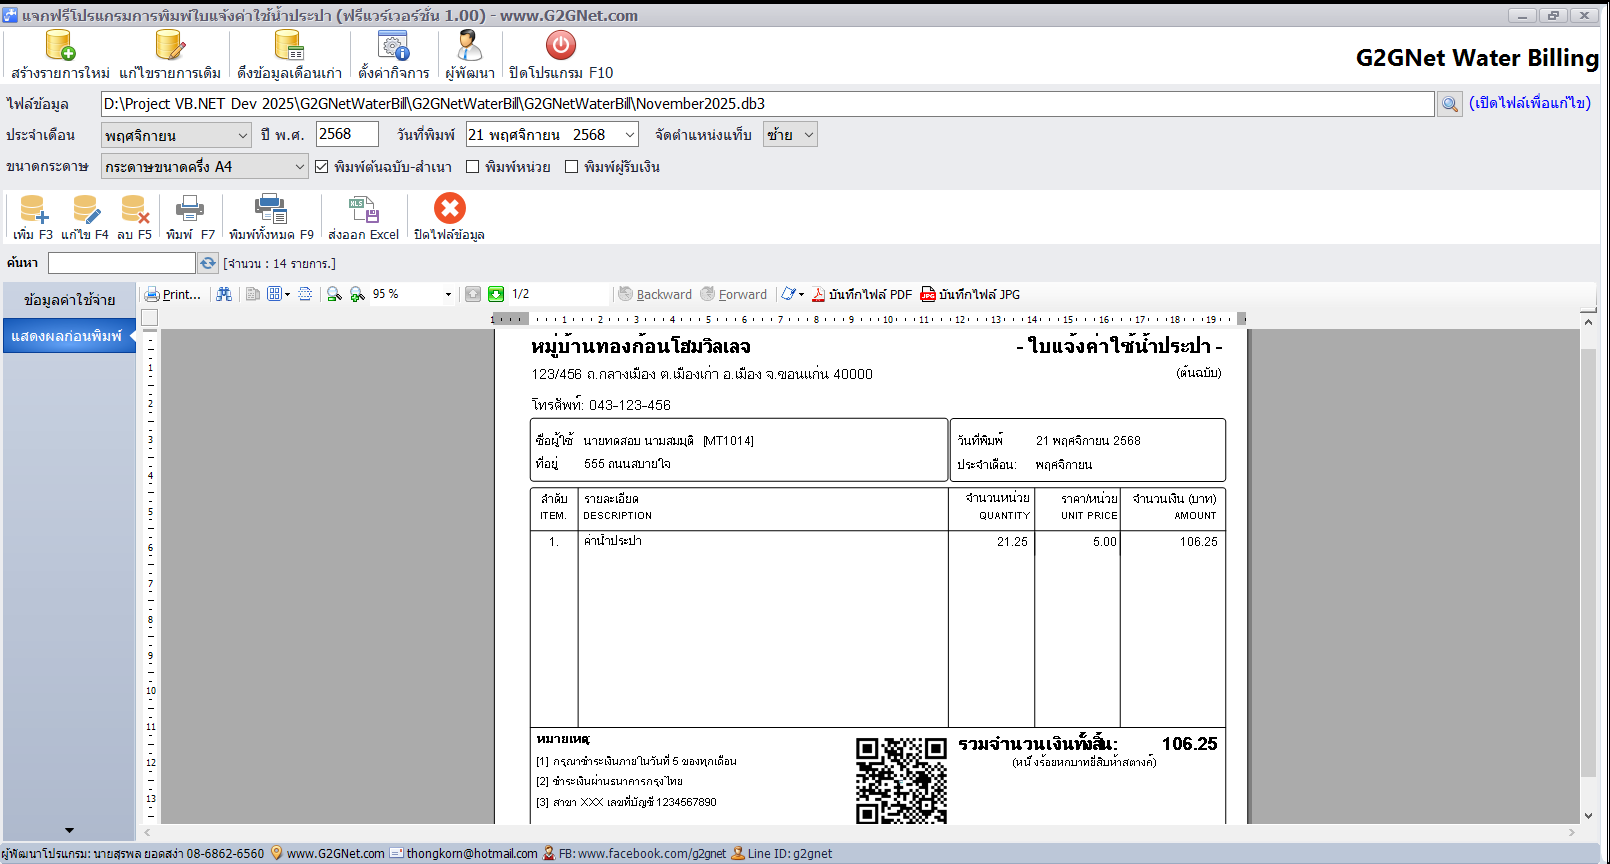Click the open file to edit link
1610x864 pixels.
click(1529, 103)
